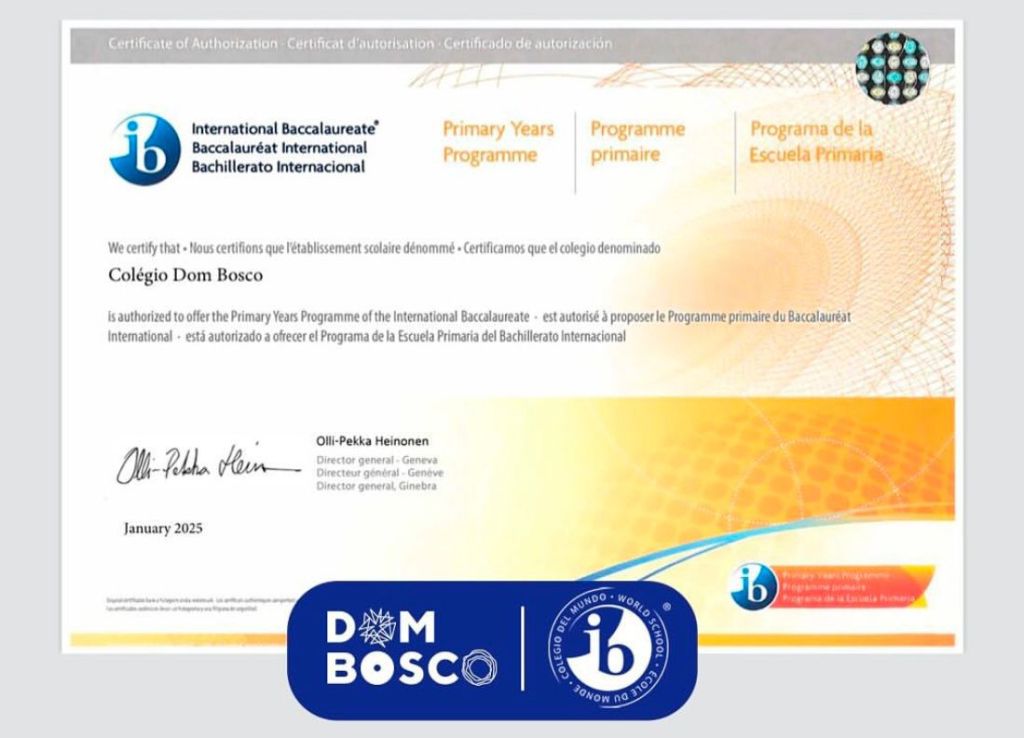Click the holographic security sticker
This screenshot has width=1024, height=738.
click(892, 67)
